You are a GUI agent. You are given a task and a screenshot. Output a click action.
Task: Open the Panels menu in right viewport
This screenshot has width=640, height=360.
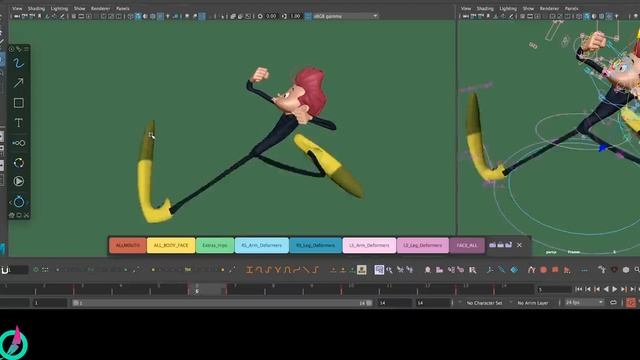click(x=571, y=8)
